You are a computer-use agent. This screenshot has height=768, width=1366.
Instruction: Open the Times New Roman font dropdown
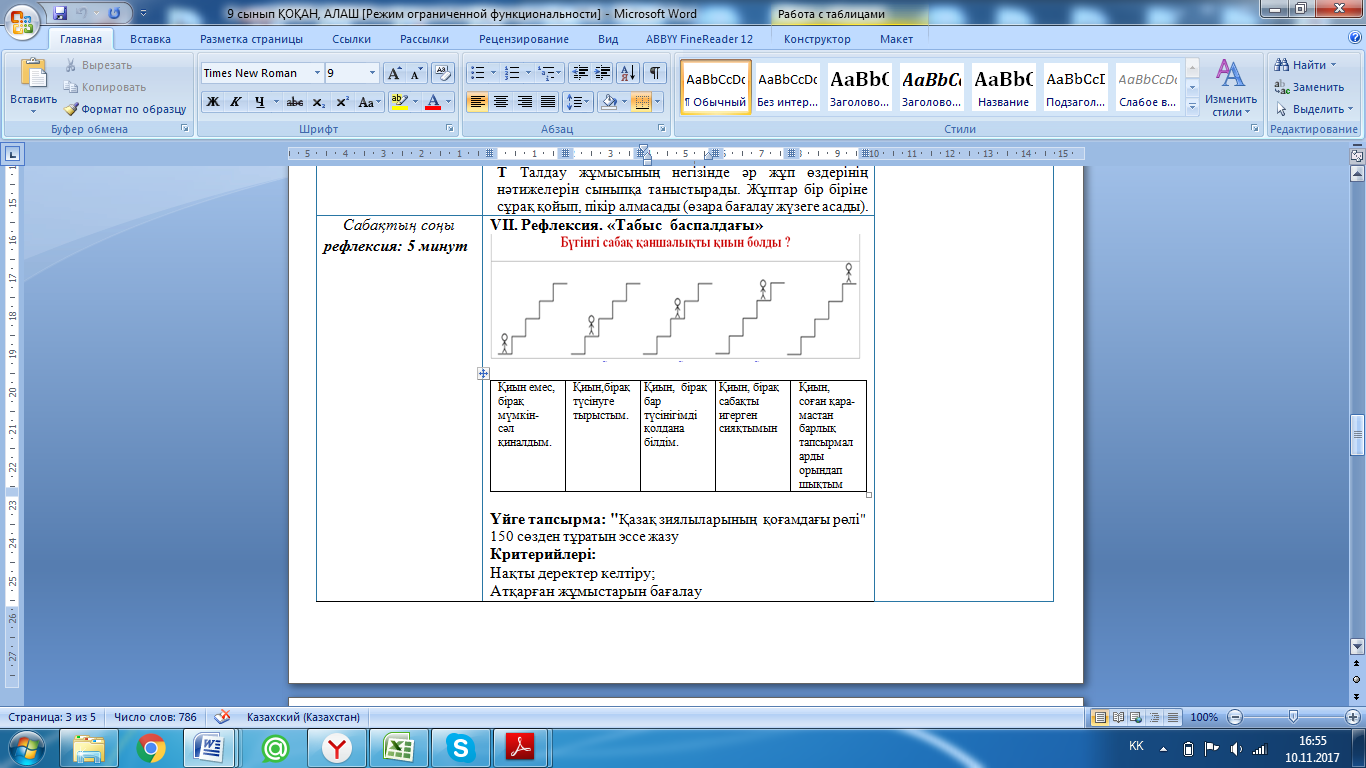point(317,73)
